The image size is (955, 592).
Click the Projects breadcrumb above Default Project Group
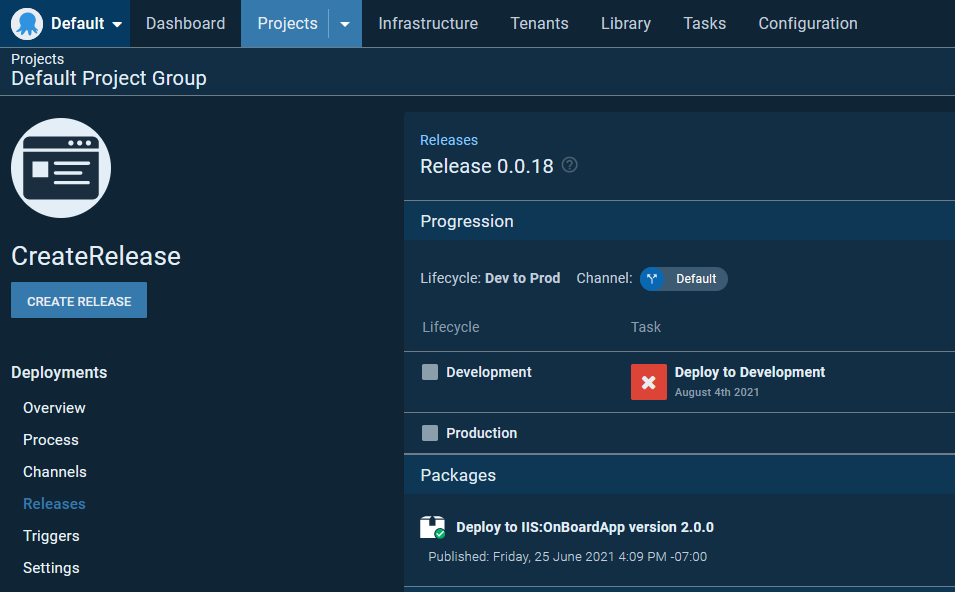pos(37,59)
